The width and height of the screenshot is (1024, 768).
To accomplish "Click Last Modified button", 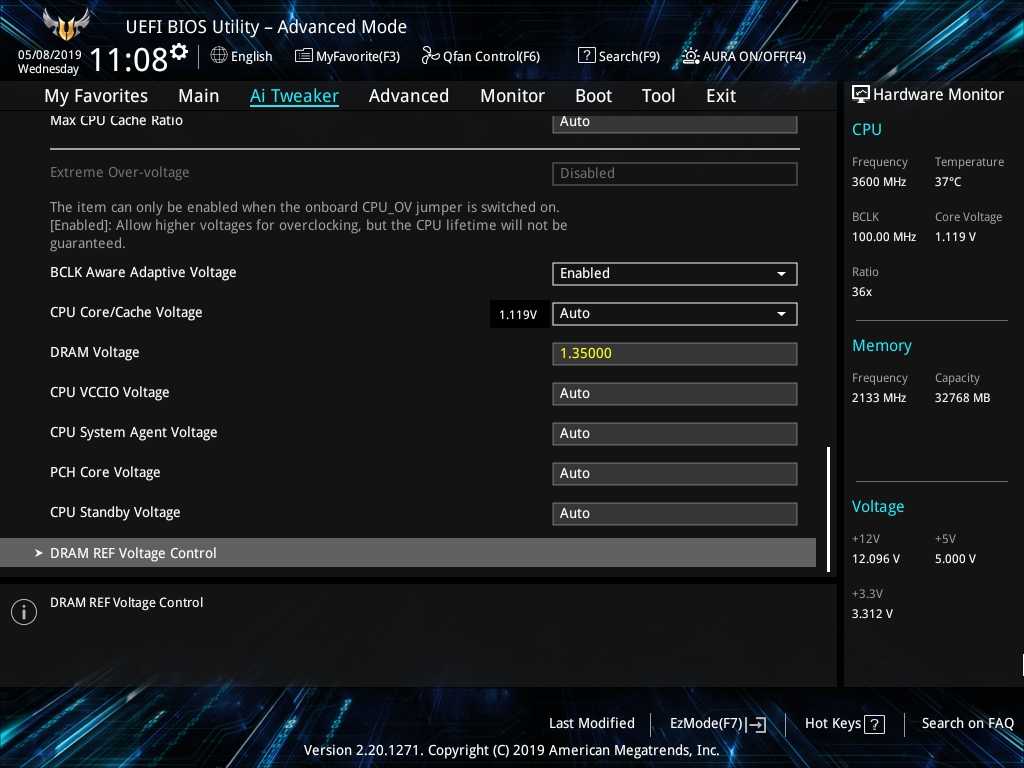I will [591, 723].
